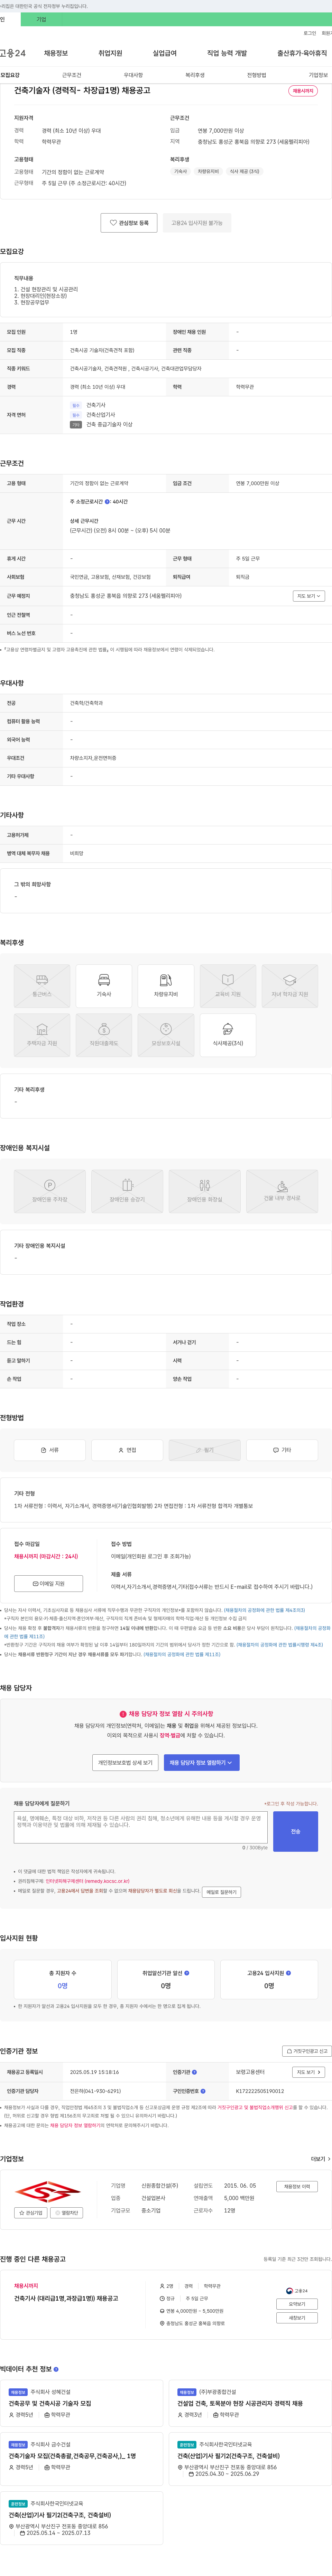The height and width of the screenshot is (2576, 332).
Task: Click the 로그인 link
Action: point(310,33)
